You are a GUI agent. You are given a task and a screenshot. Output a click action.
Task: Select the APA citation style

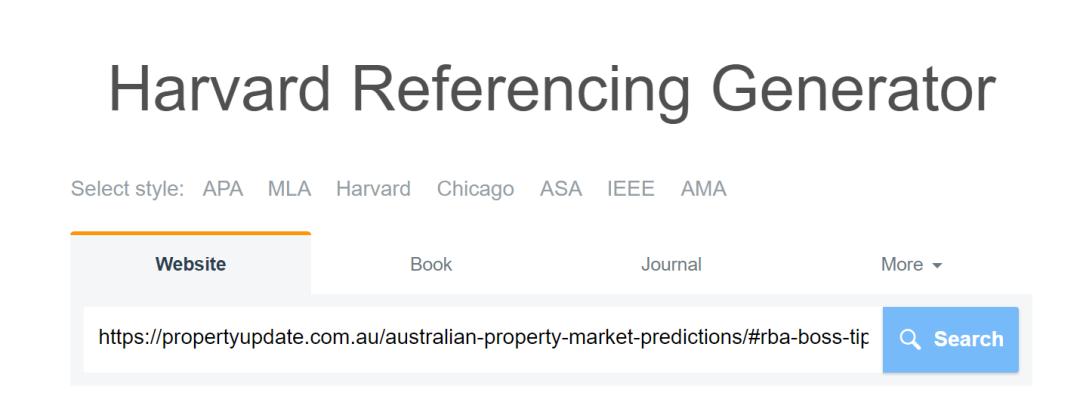tap(222, 189)
